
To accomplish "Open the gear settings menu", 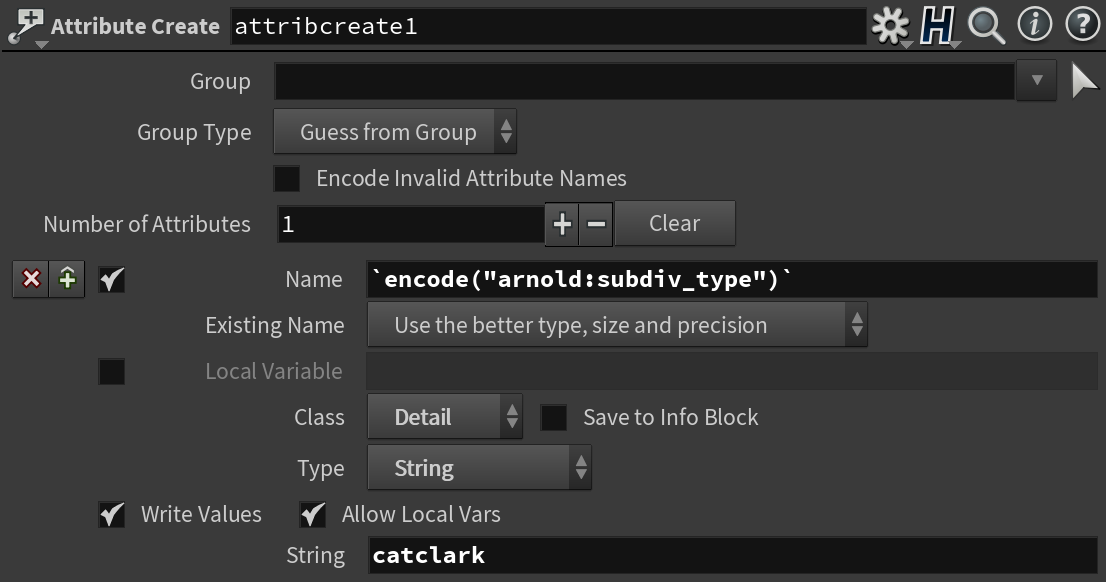I will pos(889,25).
